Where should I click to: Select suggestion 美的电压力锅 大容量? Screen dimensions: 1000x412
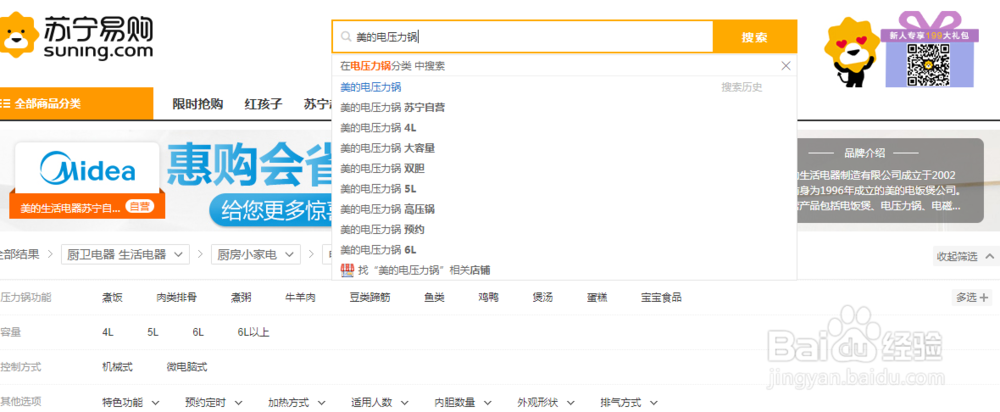tap(387, 148)
